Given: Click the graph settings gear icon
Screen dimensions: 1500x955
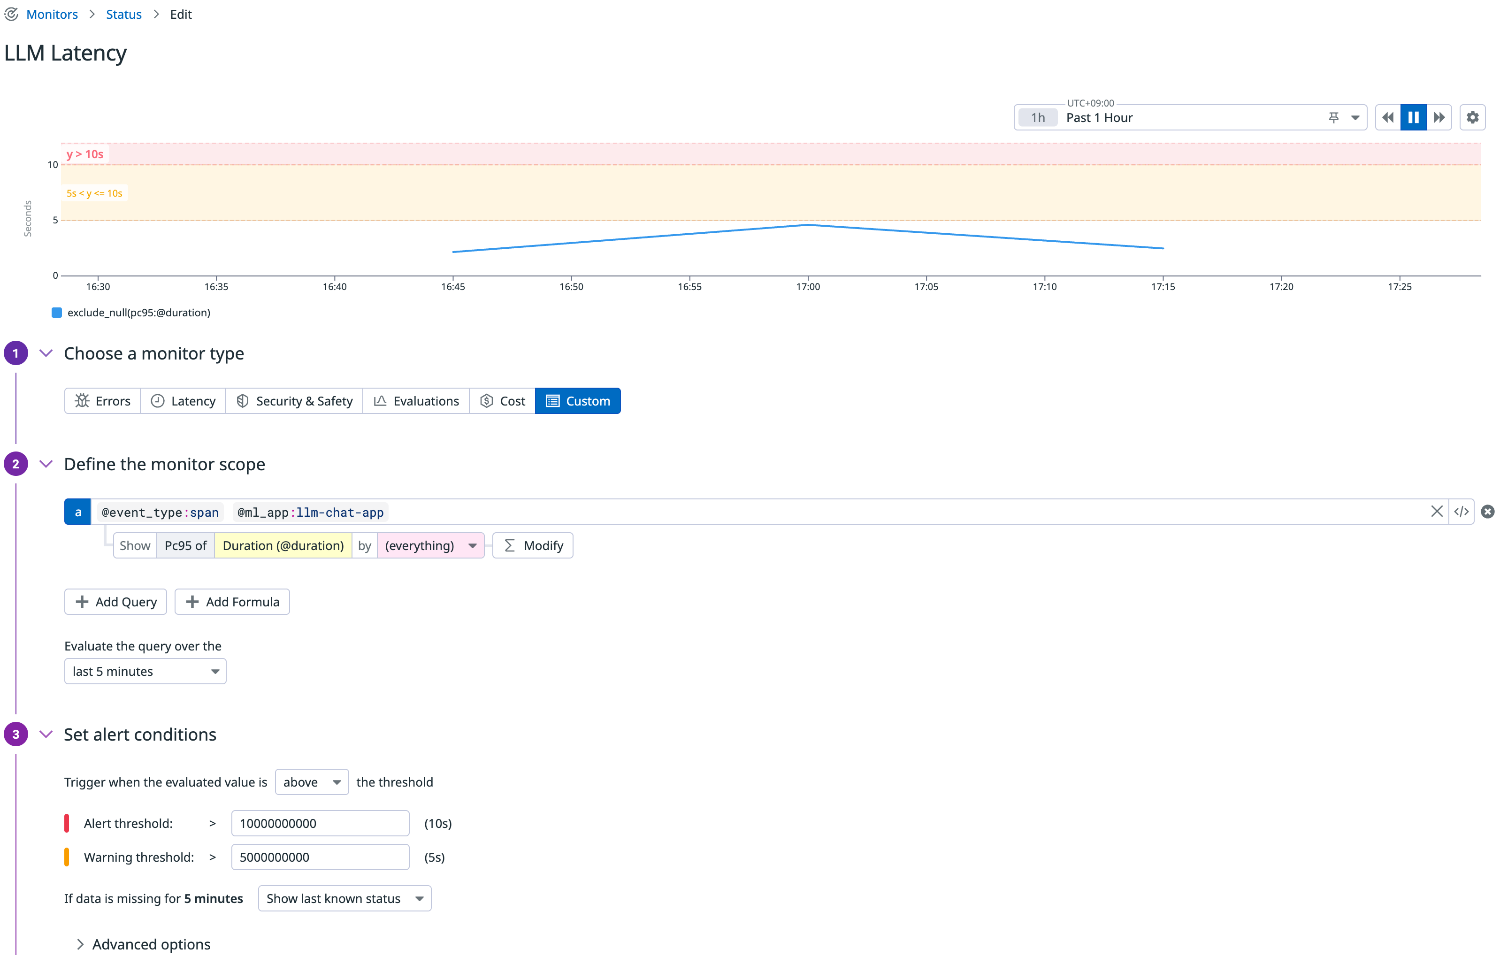Looking at the screenshot, I should pyautogui.click(x=1472, y=118).
